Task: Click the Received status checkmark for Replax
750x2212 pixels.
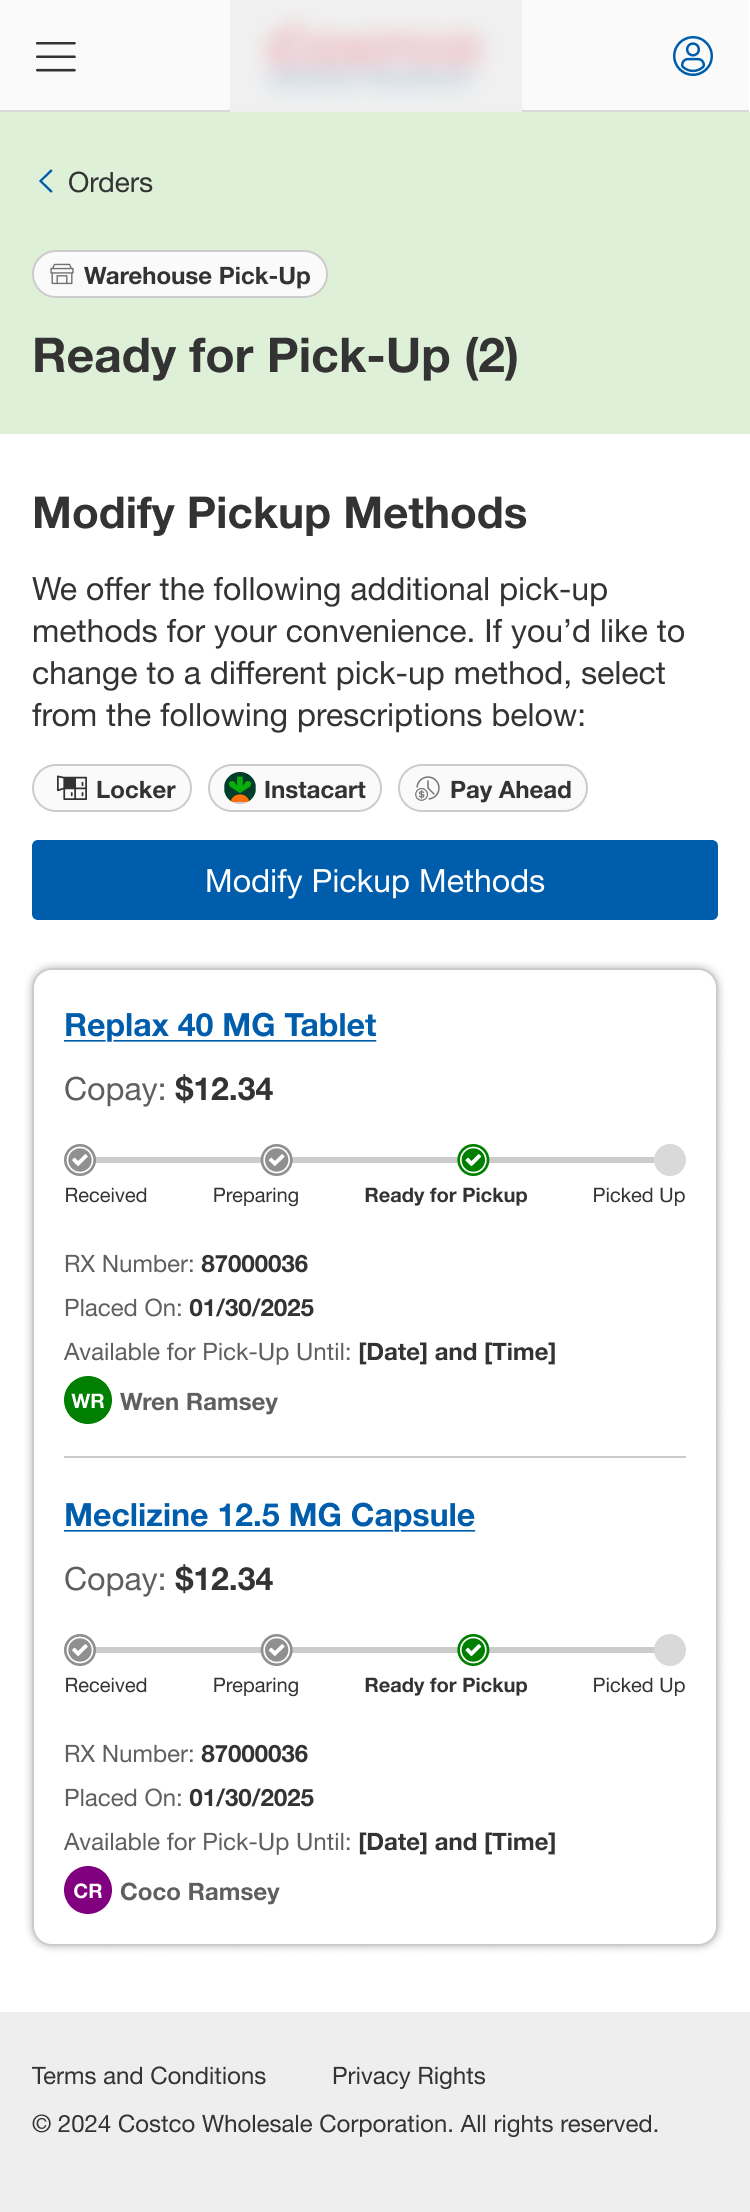Action: pyautogui.click(x=79, y=1160)
